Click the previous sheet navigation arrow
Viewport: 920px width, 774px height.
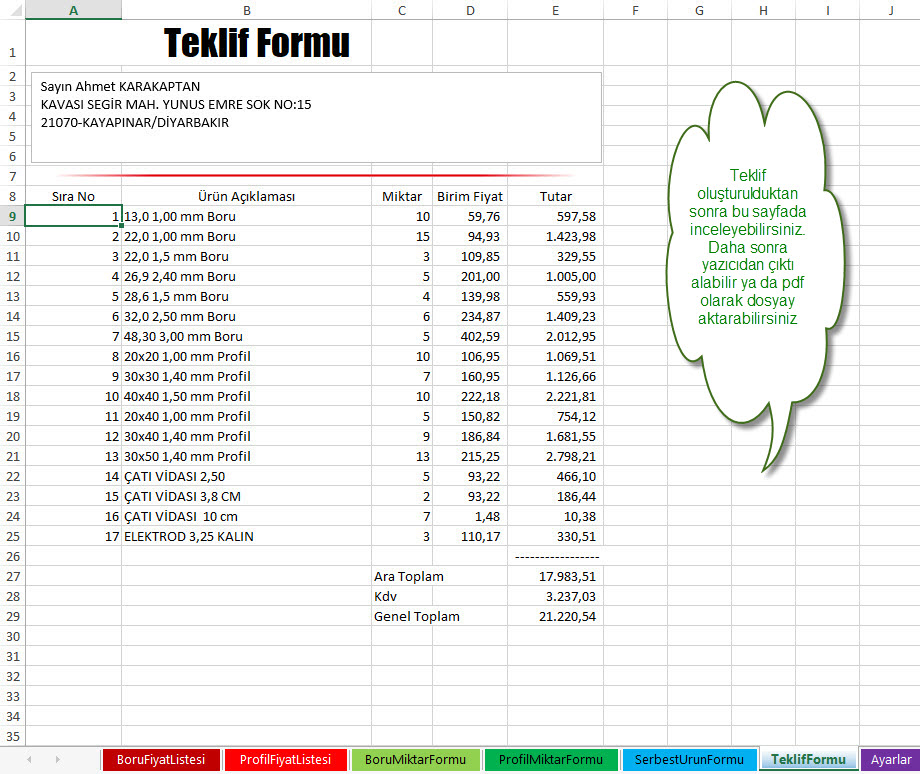point(29,759)
